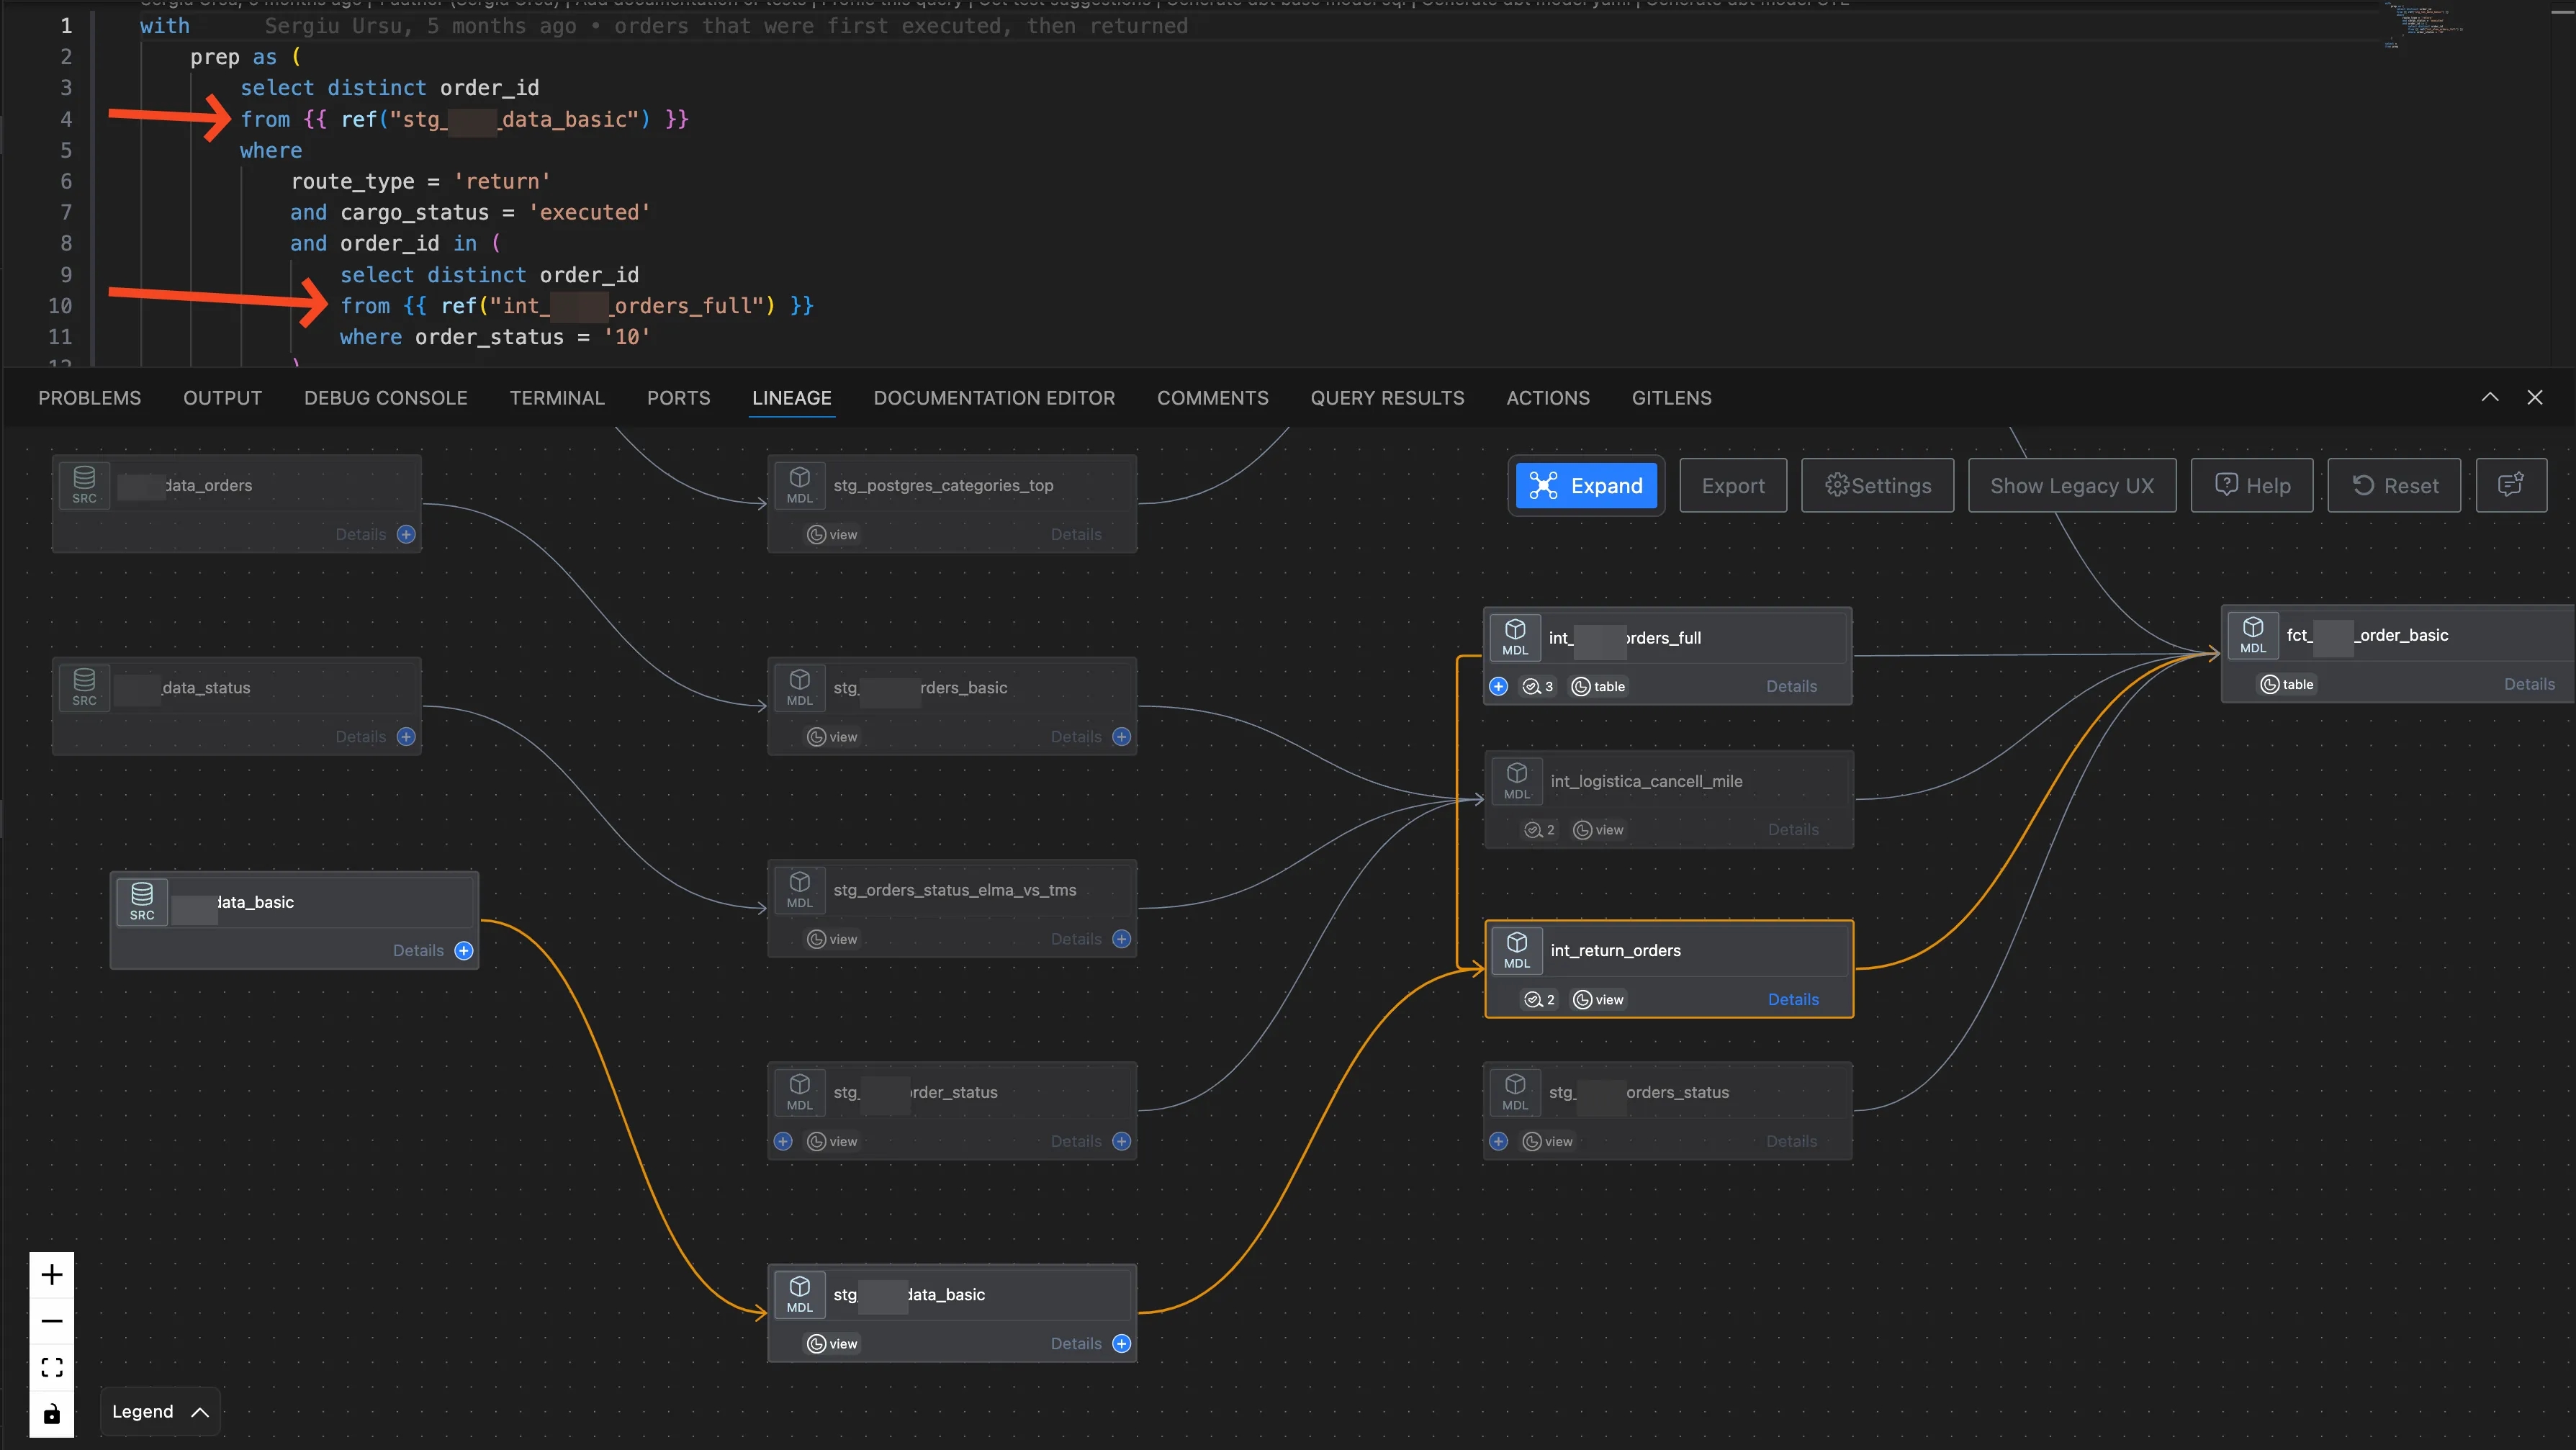Zoom out the lineage graph

[52, 1321]
